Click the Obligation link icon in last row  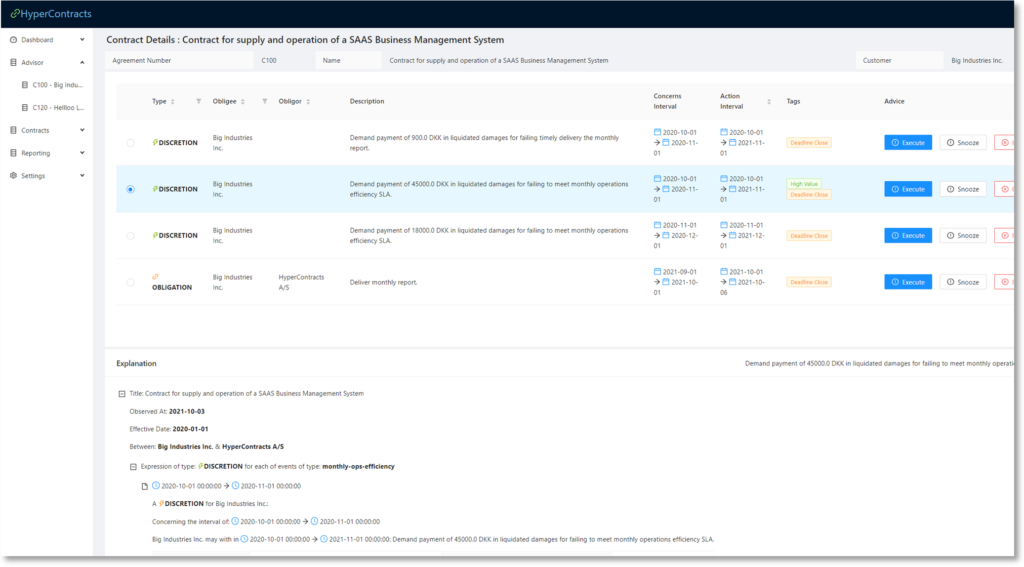[x=155, y=277]
